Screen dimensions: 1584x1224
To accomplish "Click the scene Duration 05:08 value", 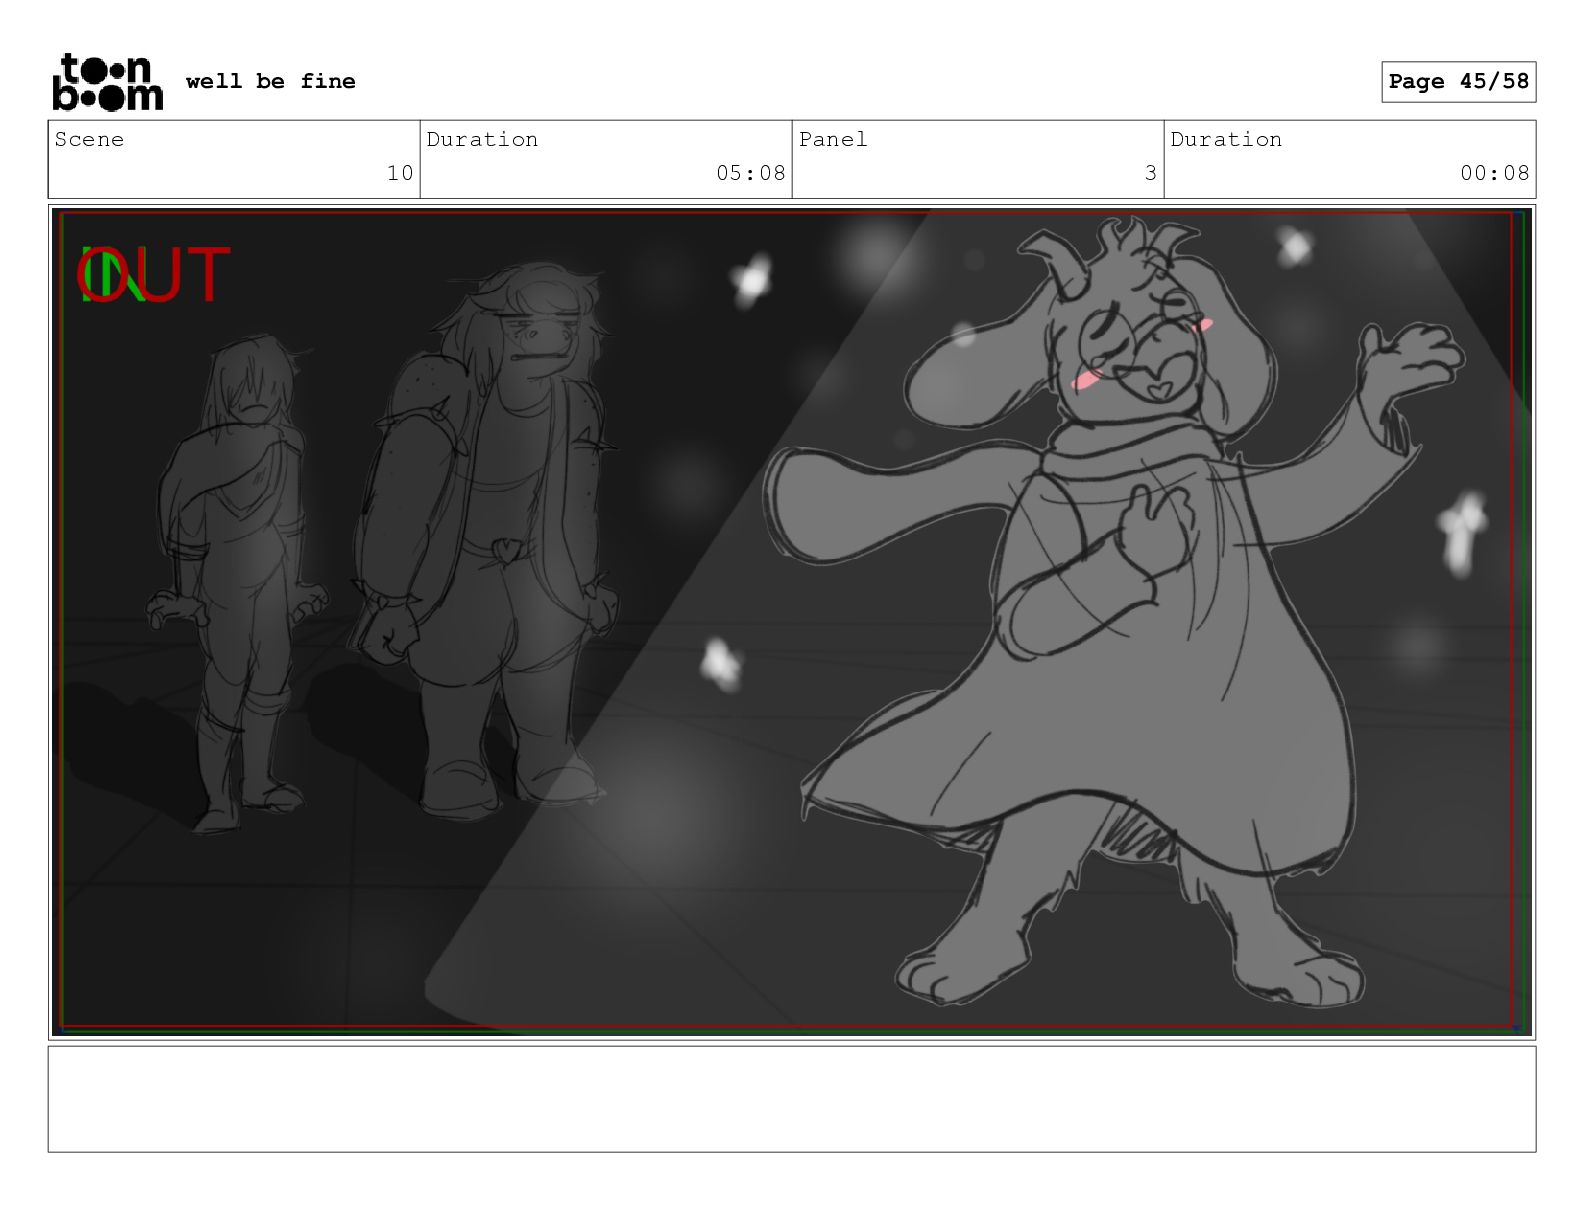I will [x=750, y=173].
